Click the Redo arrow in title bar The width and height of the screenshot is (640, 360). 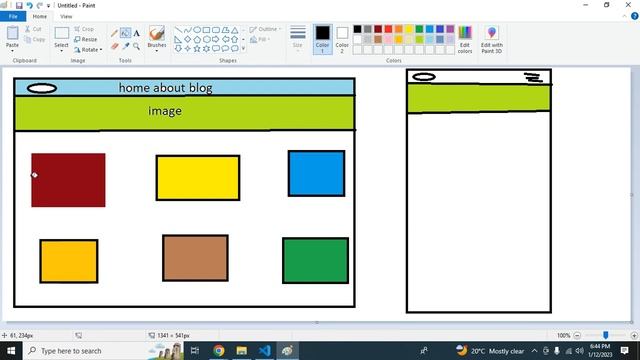(40, 5)
